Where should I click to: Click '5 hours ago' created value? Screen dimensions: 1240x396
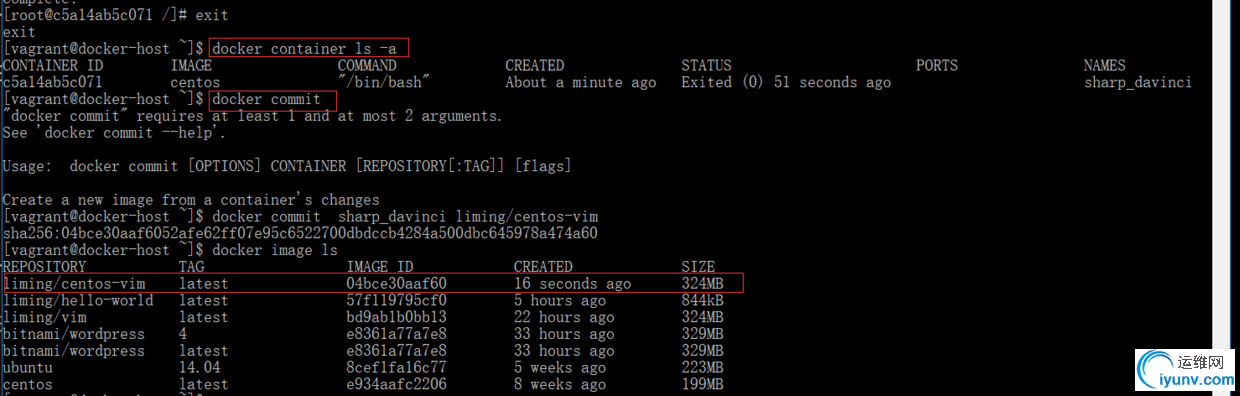(x=560, y=301)
